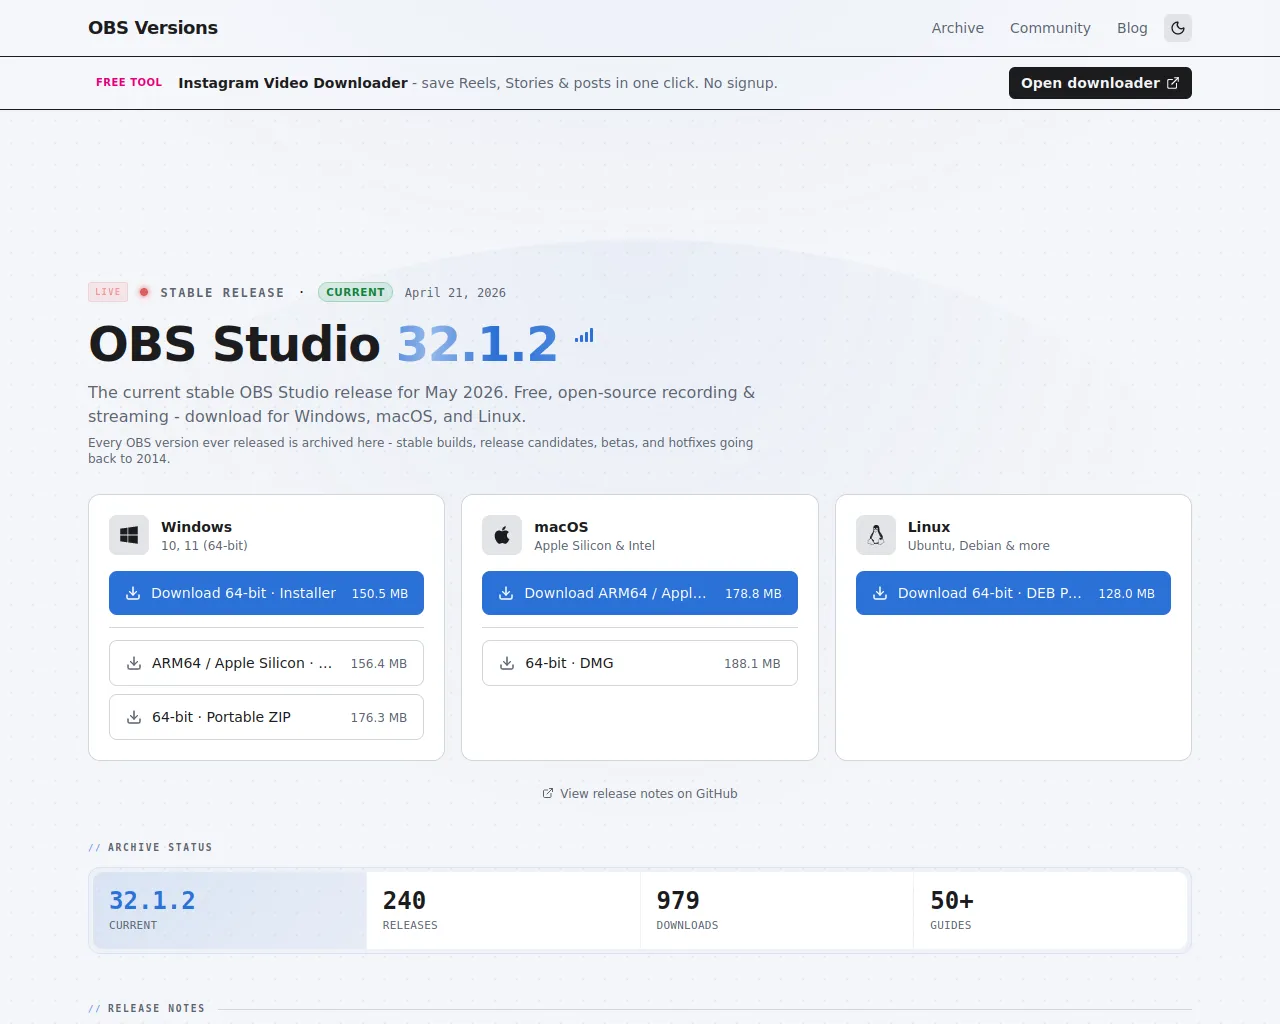Viewport: 1280px width, 1024px height.
Task: Click the 150.5 MB file size
Action: (380, 594)
